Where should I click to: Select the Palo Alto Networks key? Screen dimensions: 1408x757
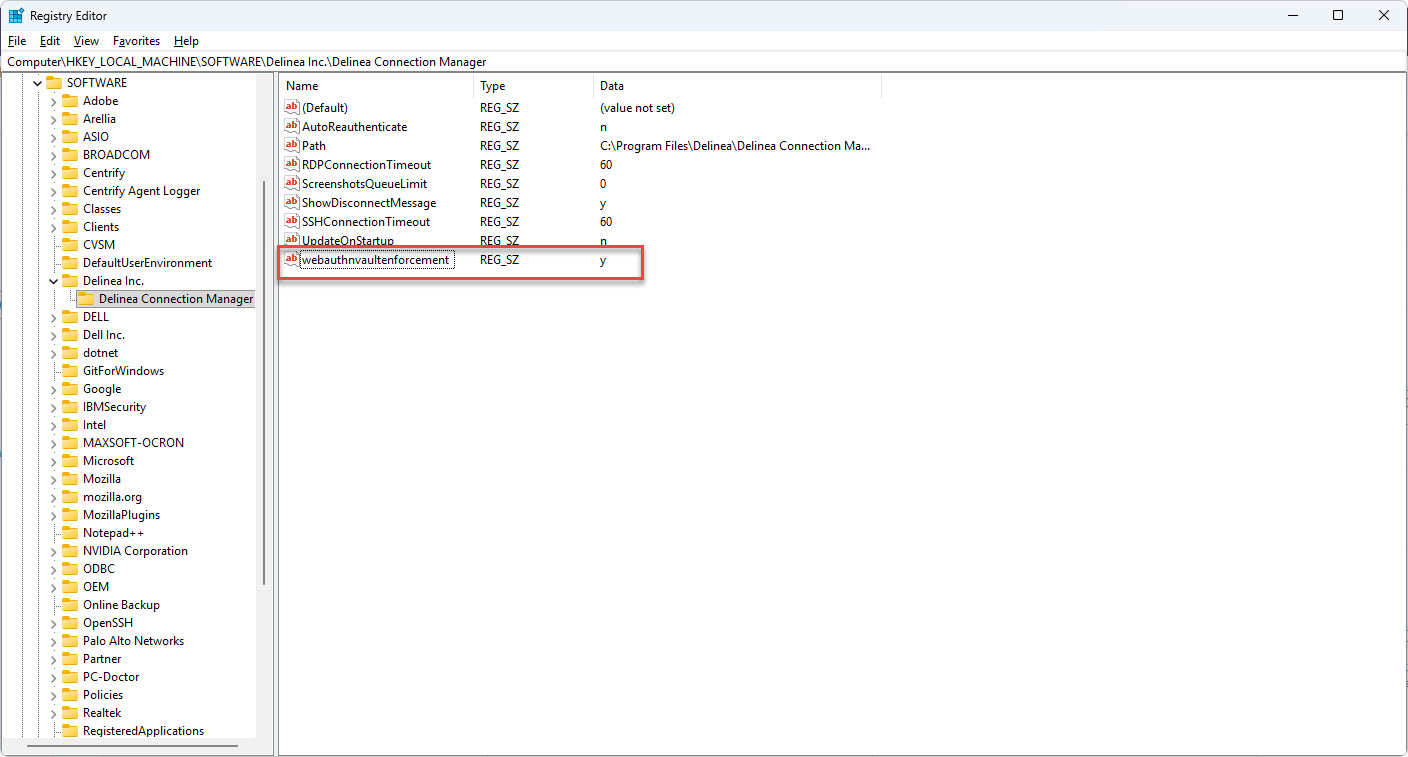133,641
